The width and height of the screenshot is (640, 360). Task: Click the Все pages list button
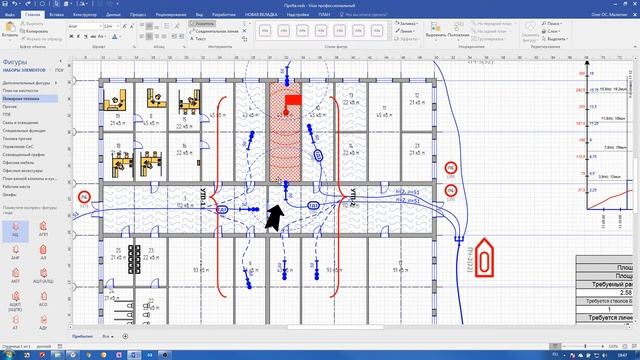108,336
